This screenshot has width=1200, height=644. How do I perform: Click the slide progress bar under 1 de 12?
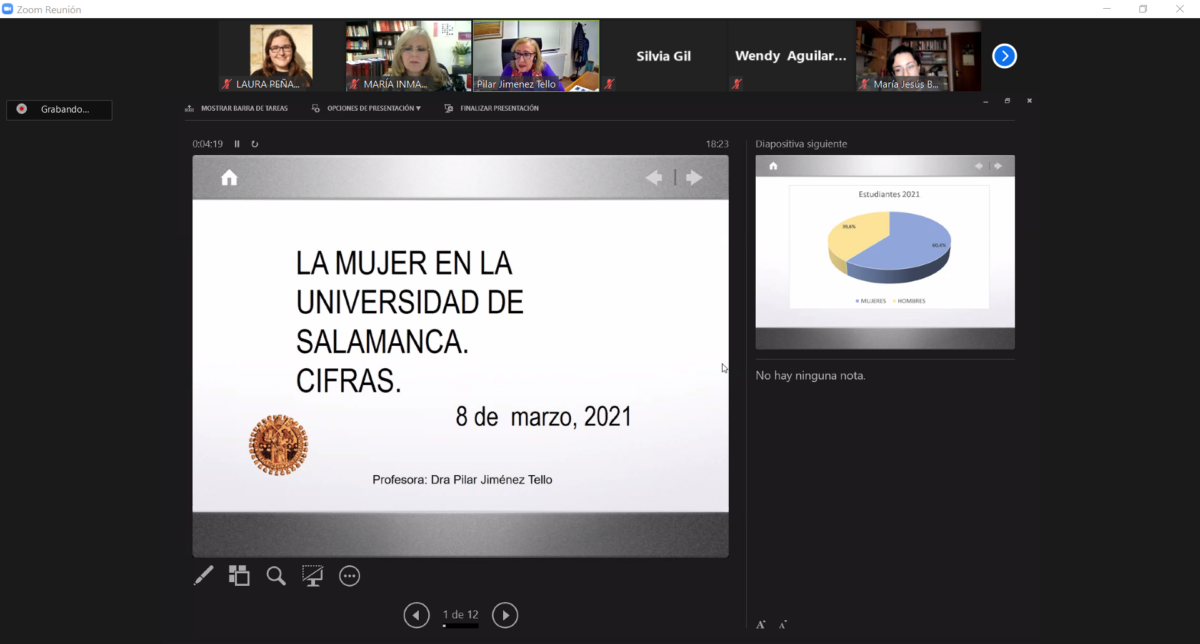tap(460, 626)
